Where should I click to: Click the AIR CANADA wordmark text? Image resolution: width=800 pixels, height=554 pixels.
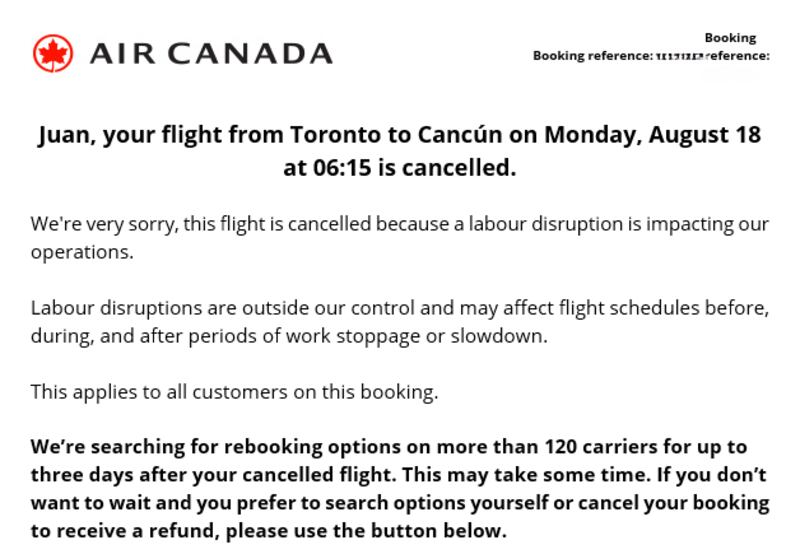210,54
